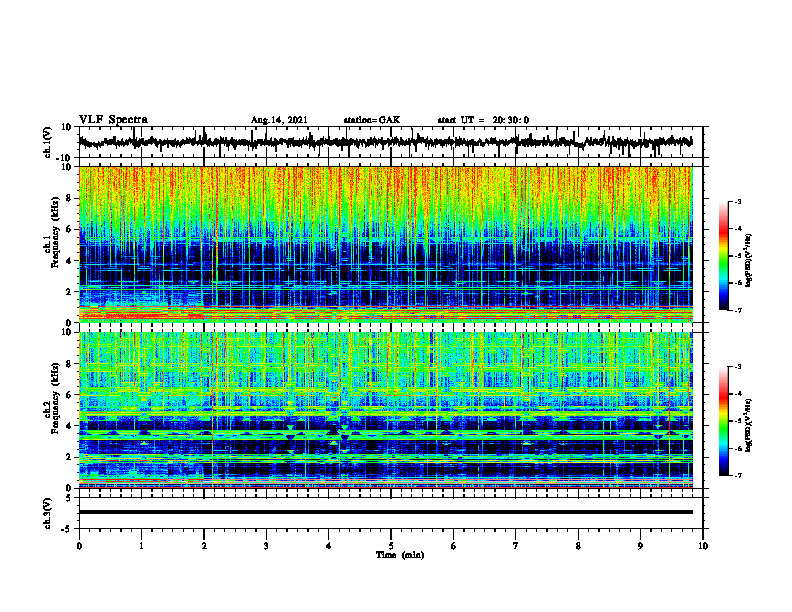
Task: Click the '-7' label on ch.2 color scale
Action: (738, 475)
